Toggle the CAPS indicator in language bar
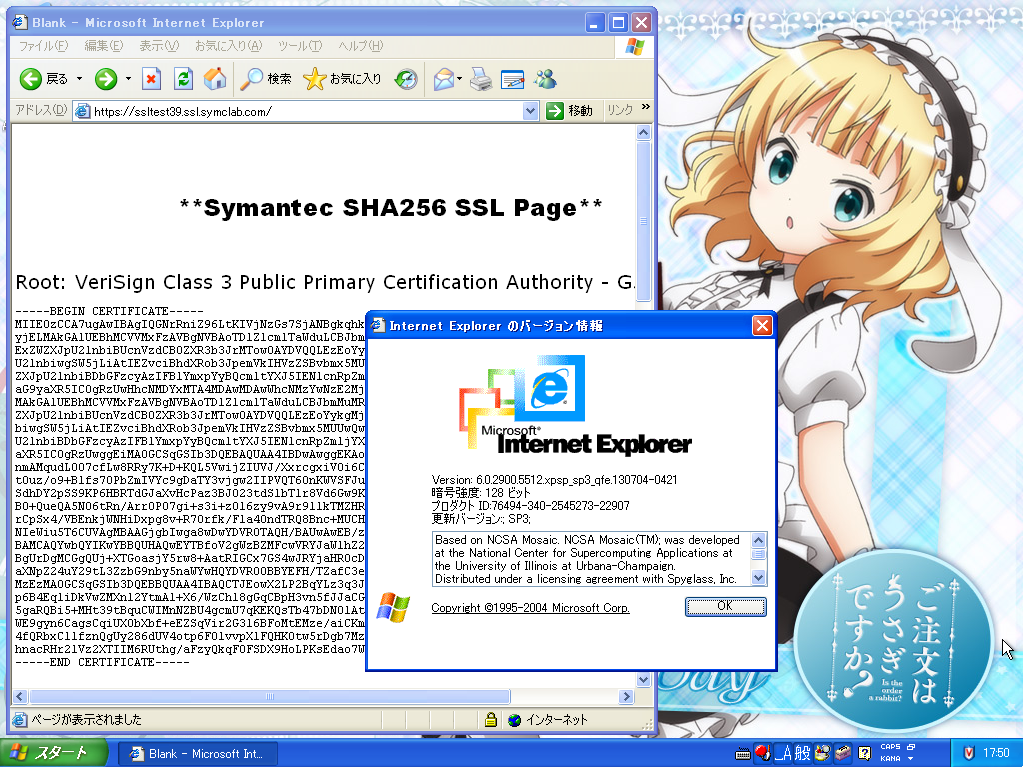Image resolution: width=1024 pixels, height=767 pixels. [890, 747]
